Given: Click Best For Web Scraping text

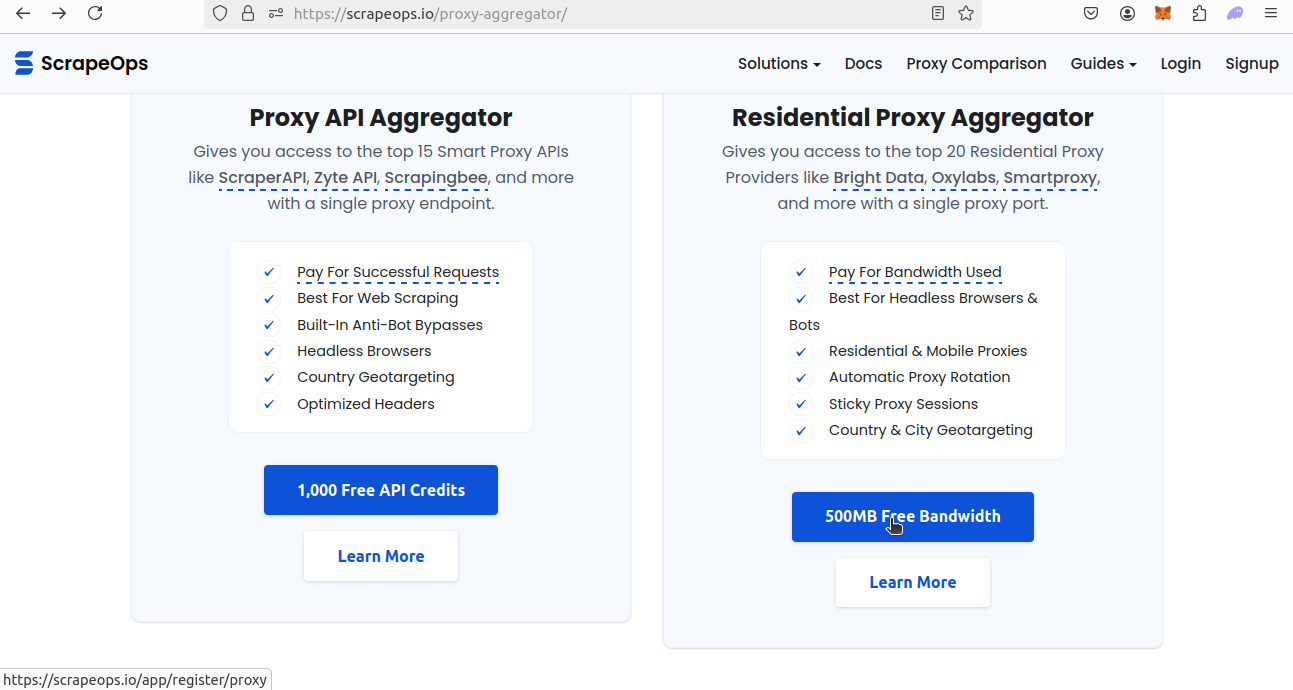Looking at the screenshot, I should coord(378,298).
